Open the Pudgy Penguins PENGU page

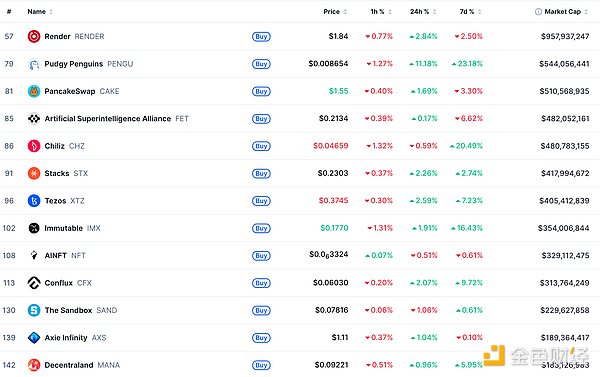click(x=89, y=64)
